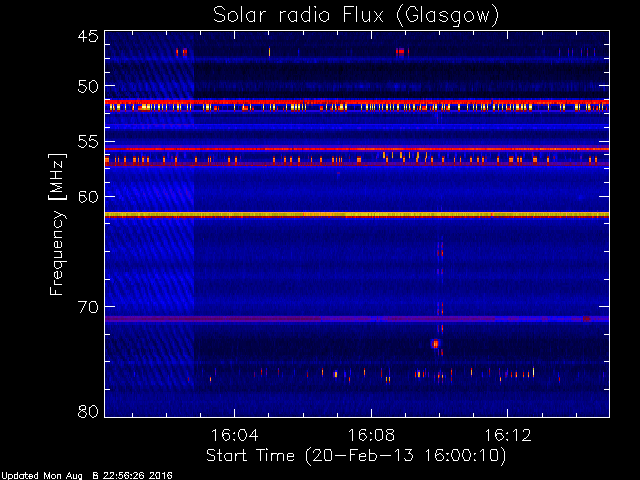Click the bright red burst spot near 73 MHz
This screenshot has height=480, width=640.
tap(436, 344)
